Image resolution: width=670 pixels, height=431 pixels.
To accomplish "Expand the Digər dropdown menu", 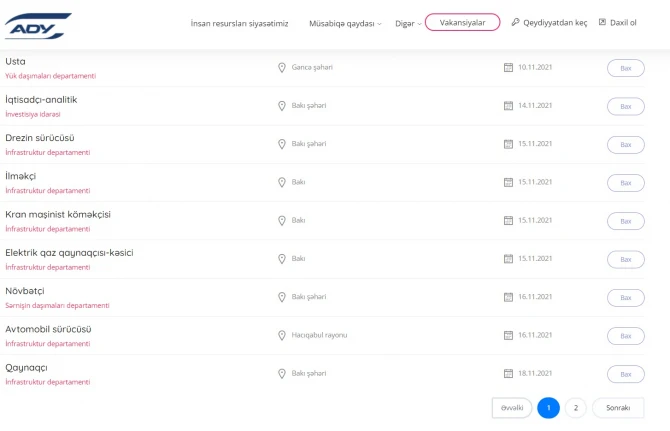I will click(408, 23).
